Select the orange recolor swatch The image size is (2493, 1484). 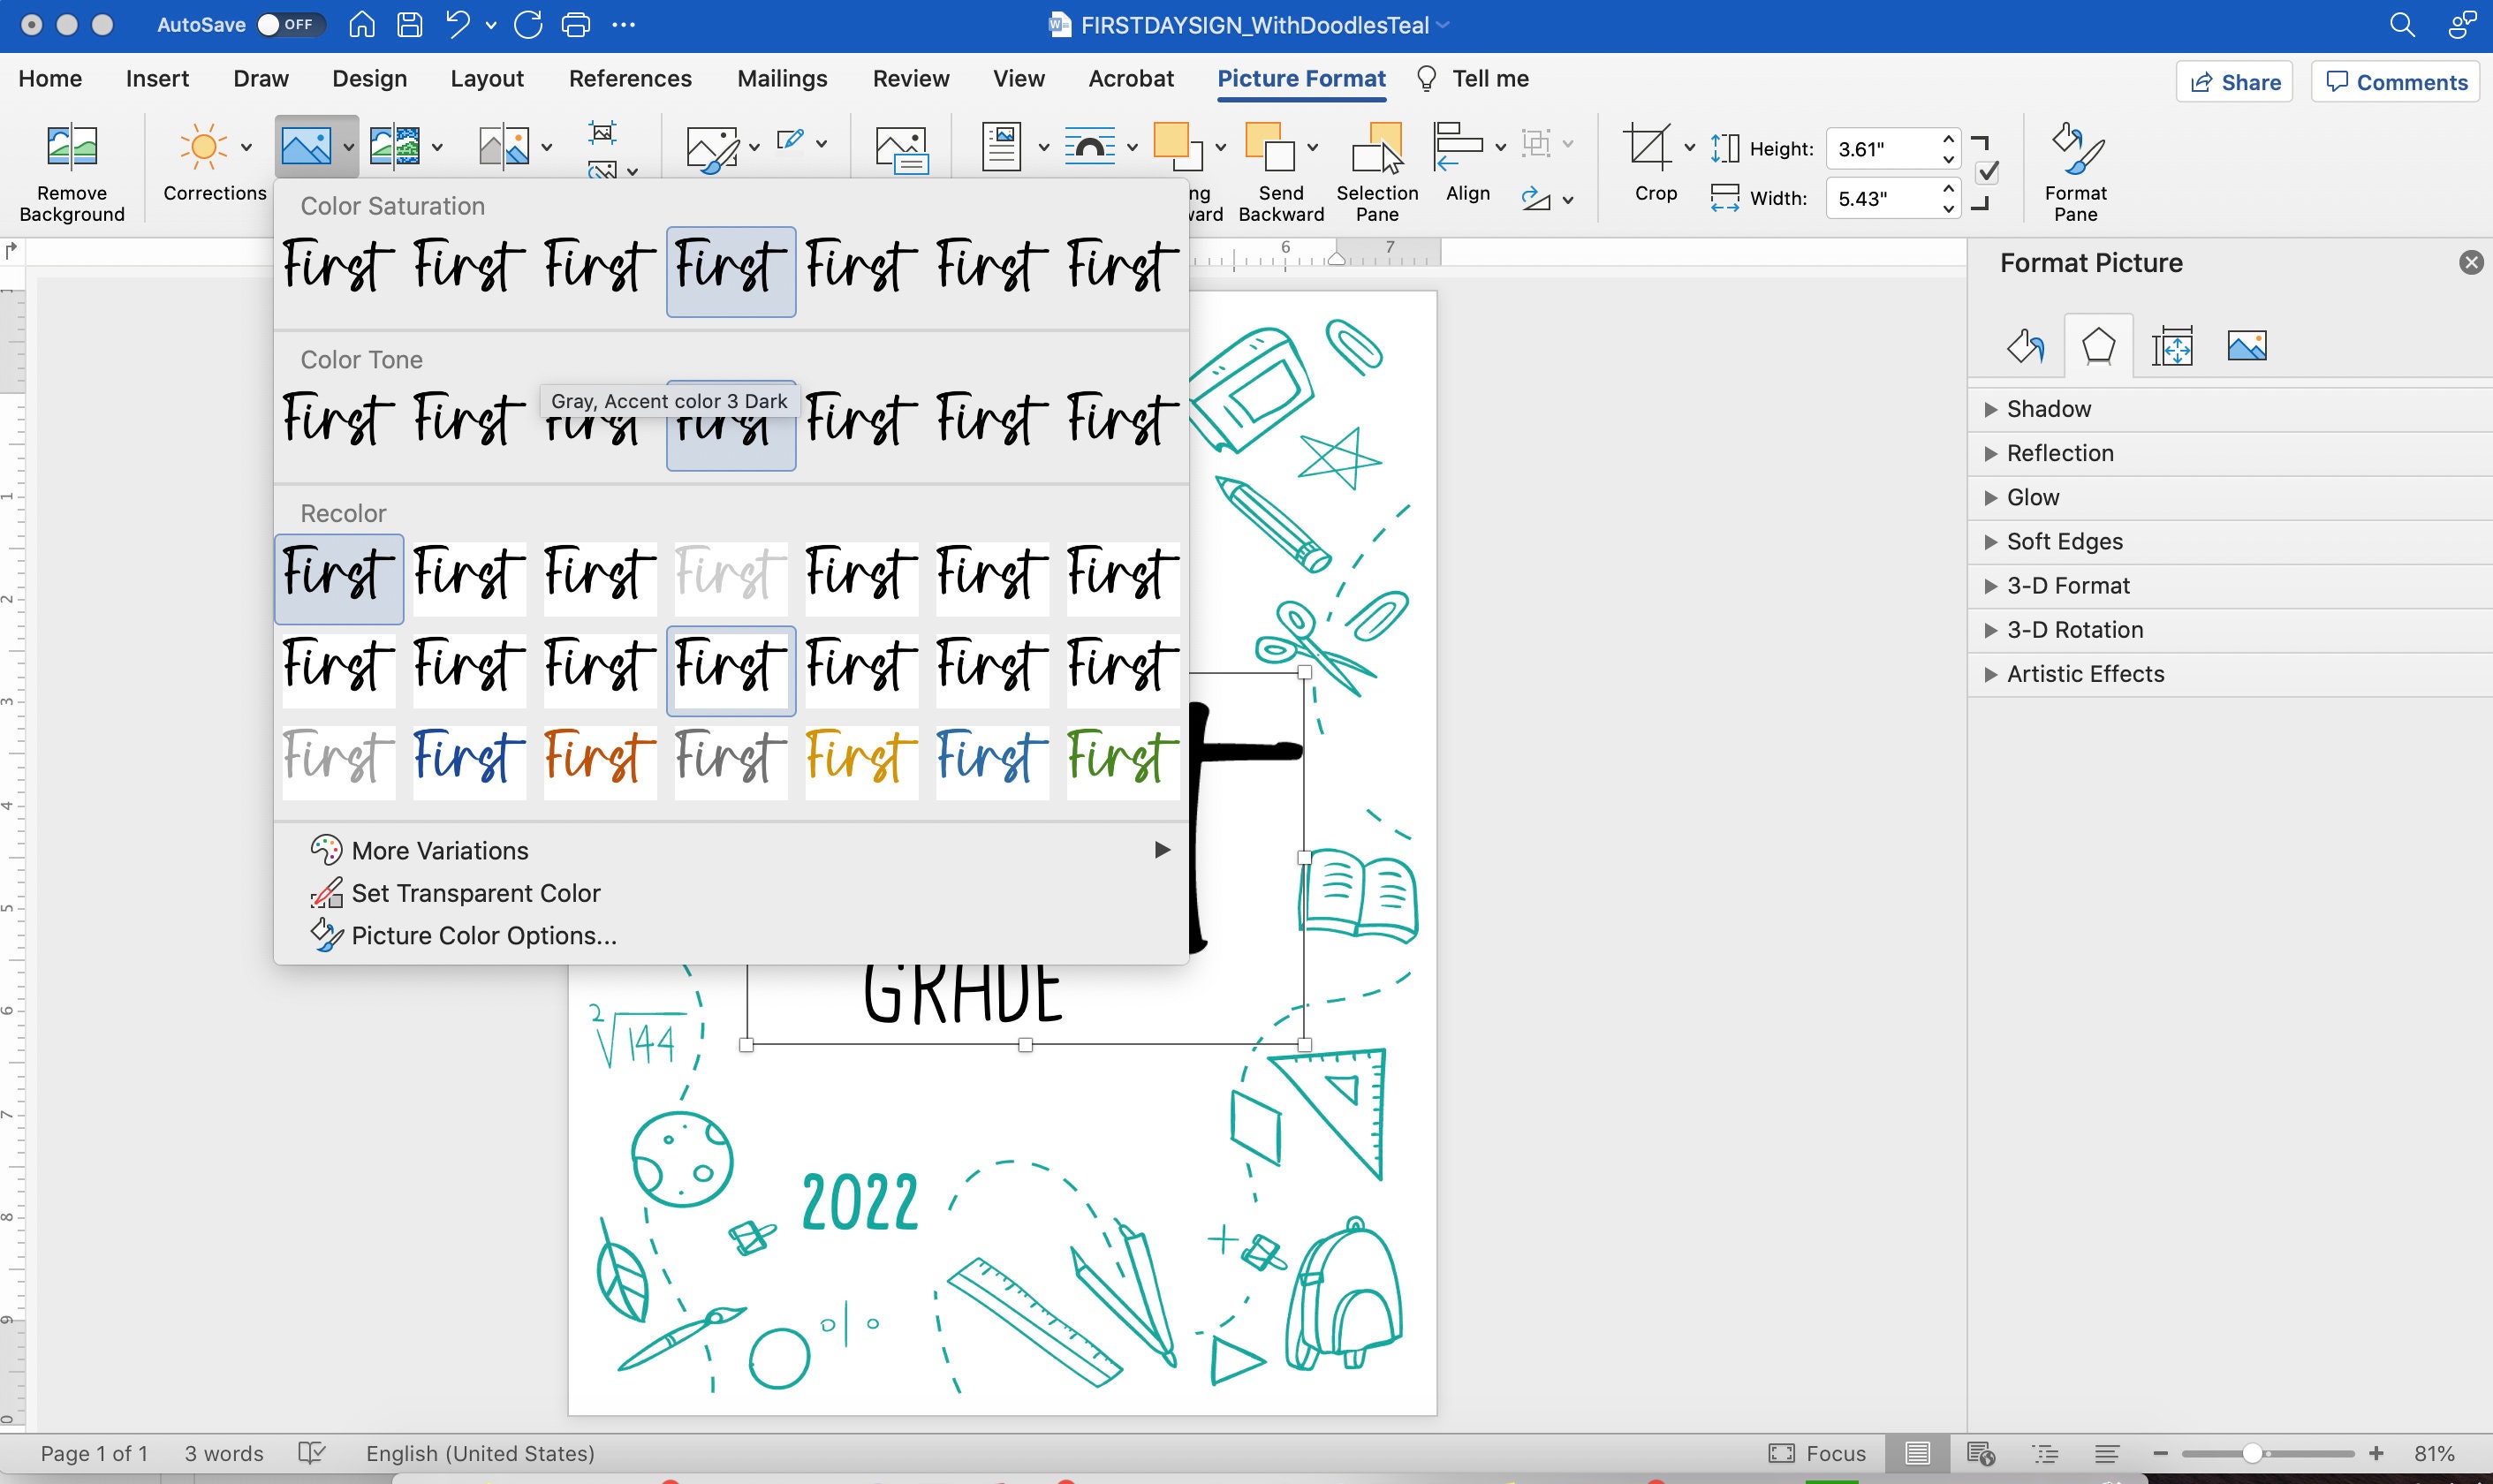pos(600,757)
